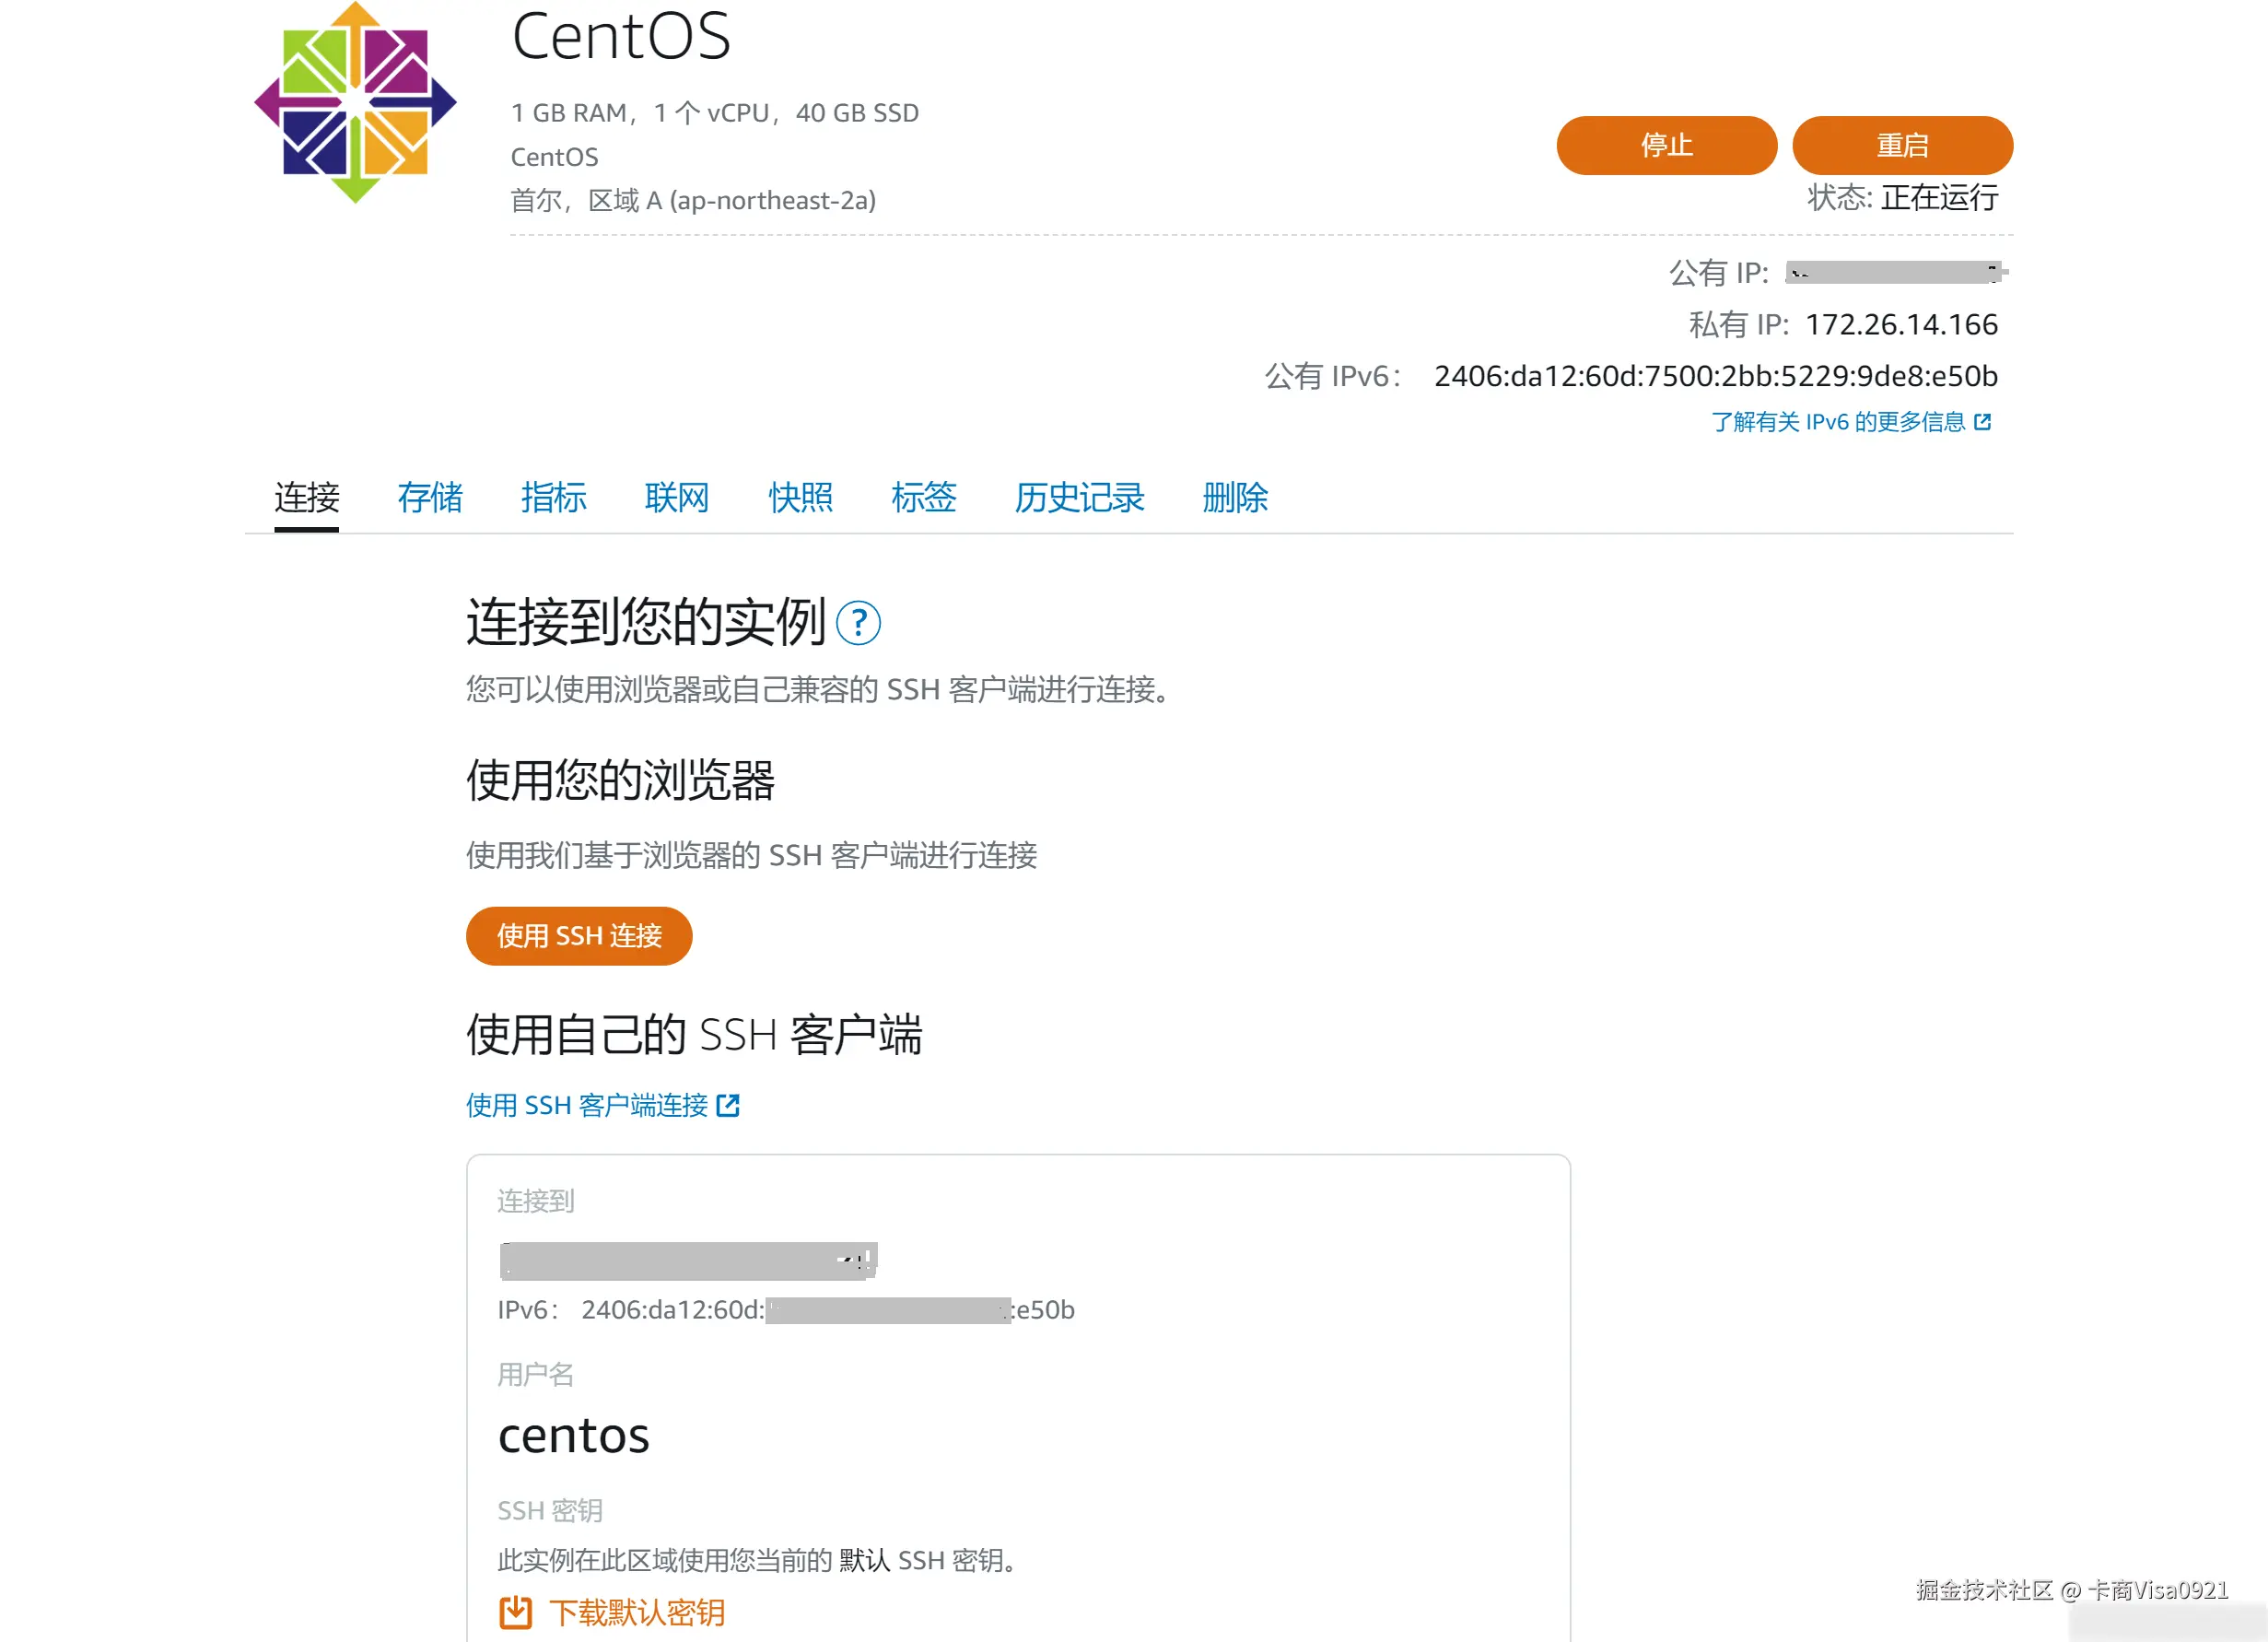Click the 使用 SSH 连接 button
2268x1642 pixels.
pos(578,936)
